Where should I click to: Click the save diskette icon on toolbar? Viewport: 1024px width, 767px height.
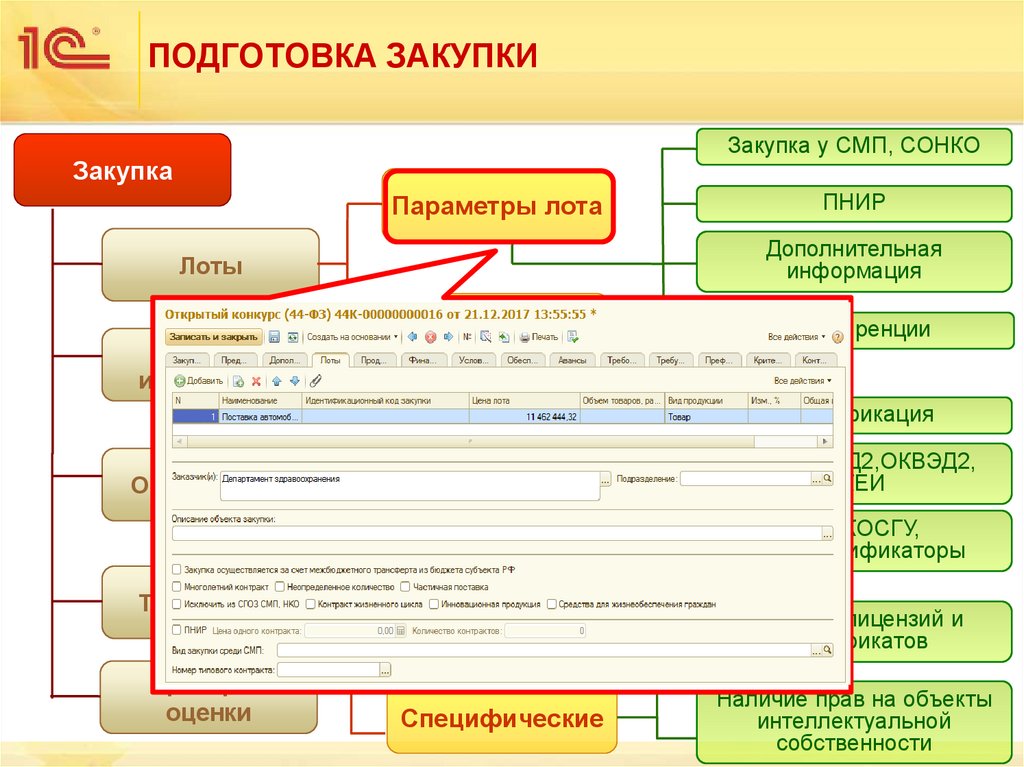pos(273,336)
